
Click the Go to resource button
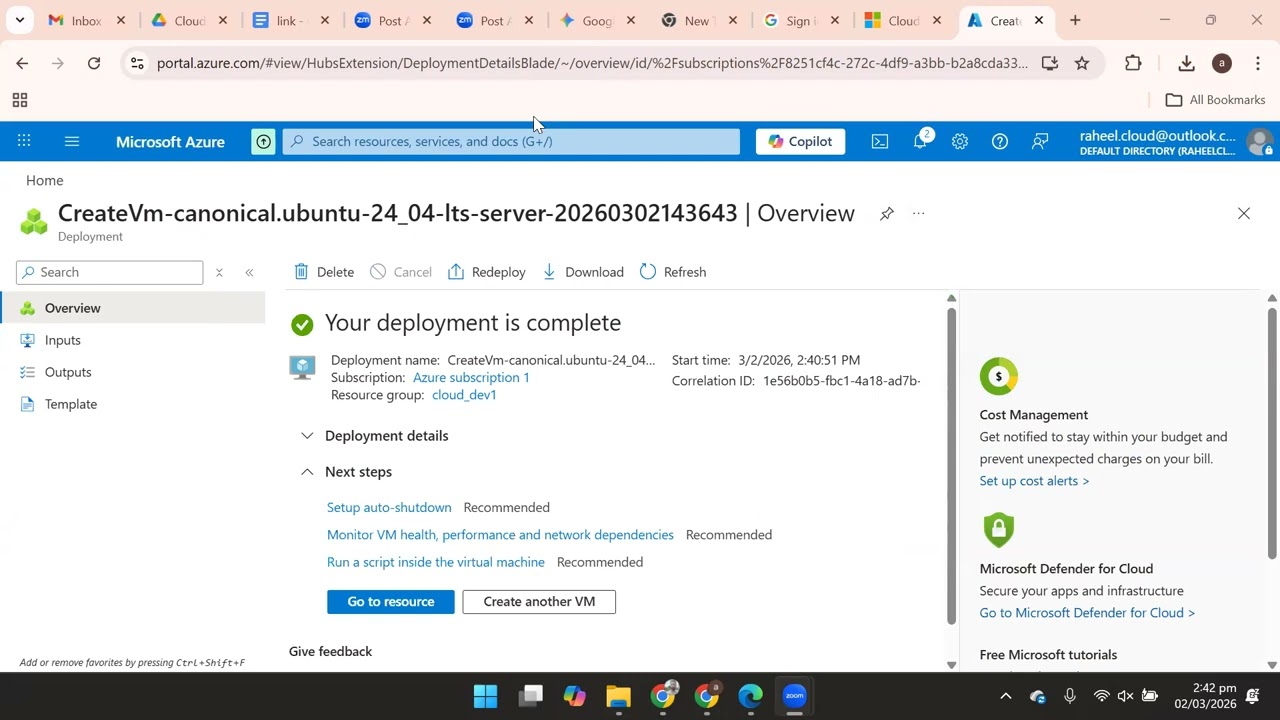[x=391, y=601]
